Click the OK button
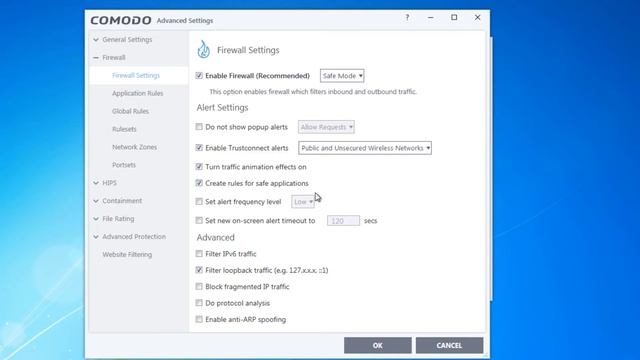 click(x=378, y=345)
